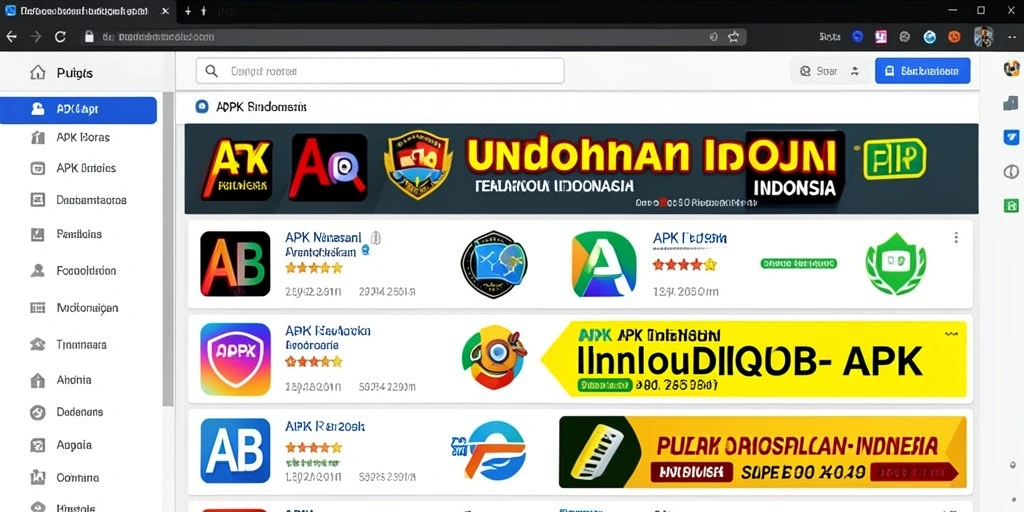Click the avatar icon atop the right side panel

[1012, 68]
